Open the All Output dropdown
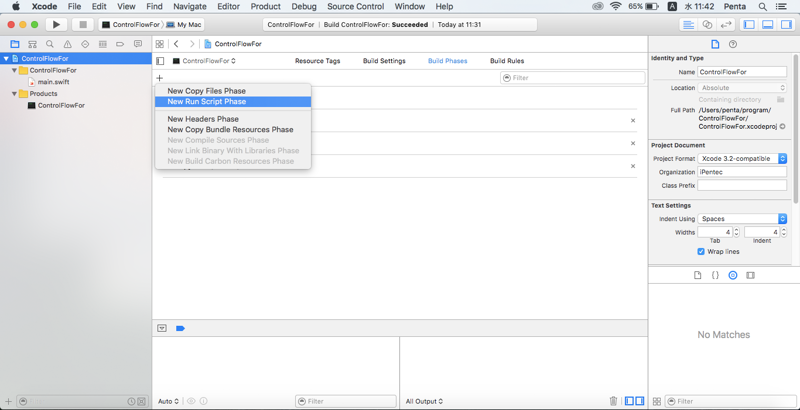 tap(424, 401)
